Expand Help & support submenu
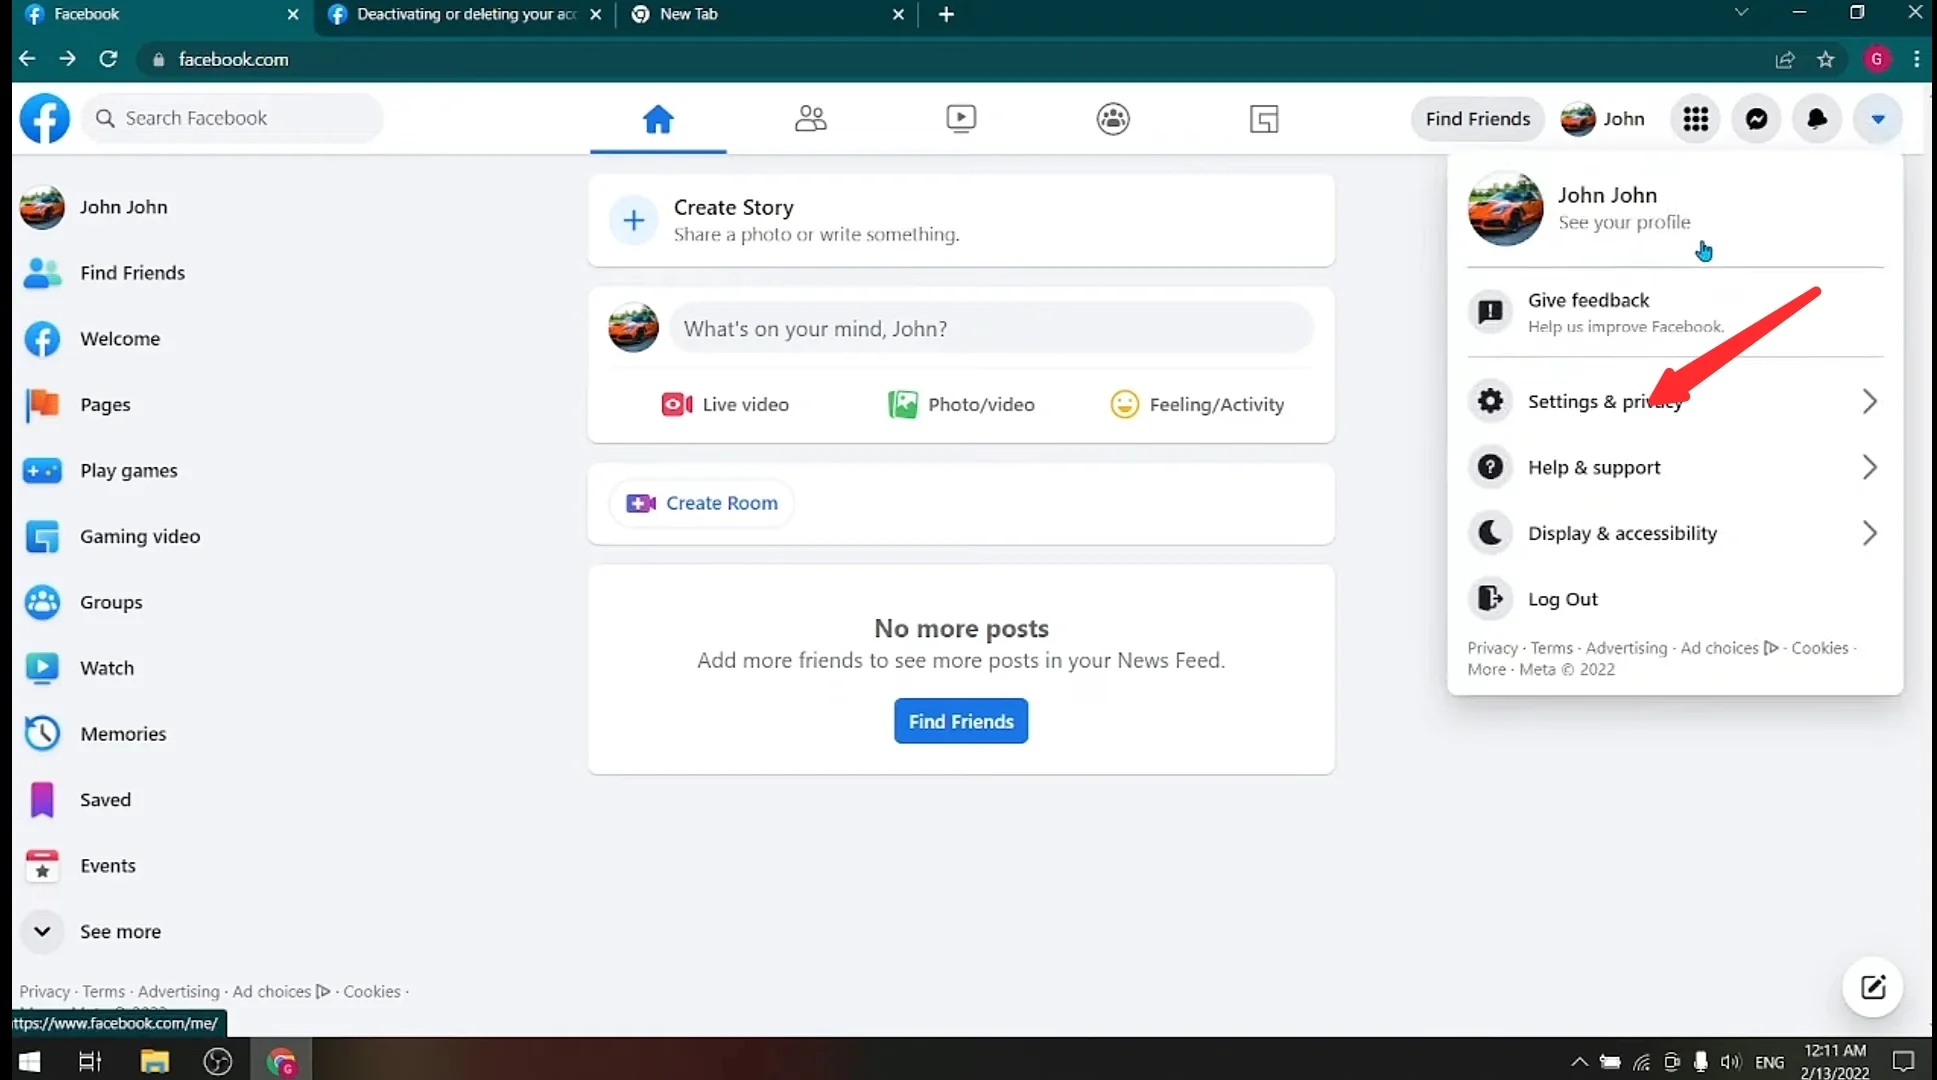1937x1080 pixels. [x=1869, y=467]
